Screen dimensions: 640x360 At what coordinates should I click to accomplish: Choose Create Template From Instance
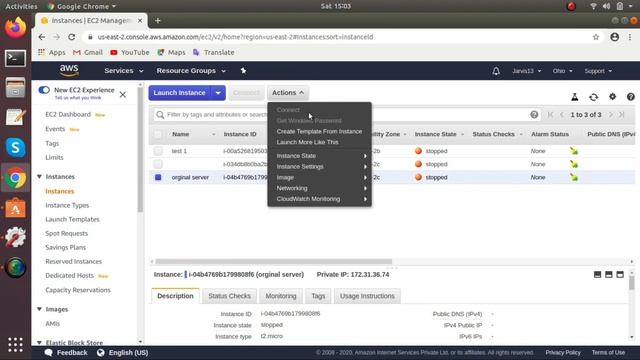pos(319,131)
